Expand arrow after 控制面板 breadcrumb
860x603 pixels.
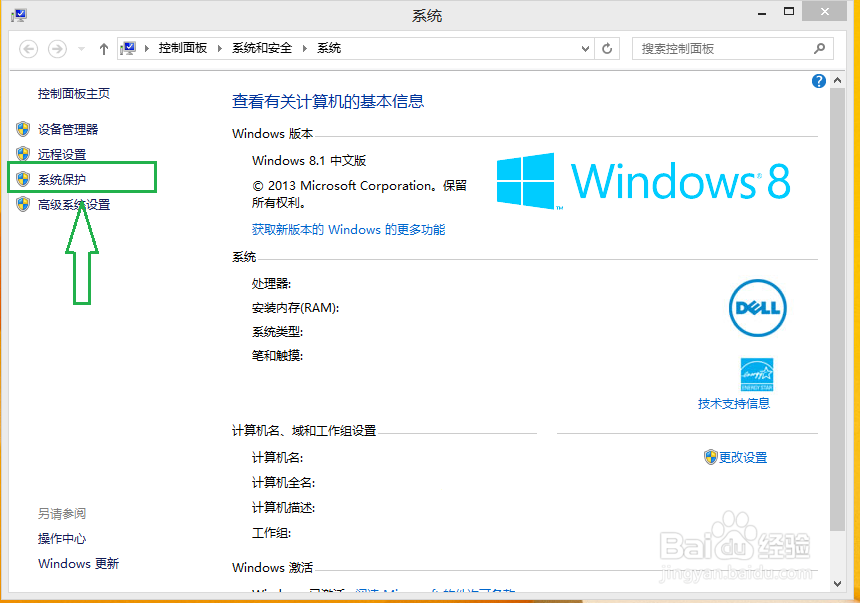[x=219, y=48]
